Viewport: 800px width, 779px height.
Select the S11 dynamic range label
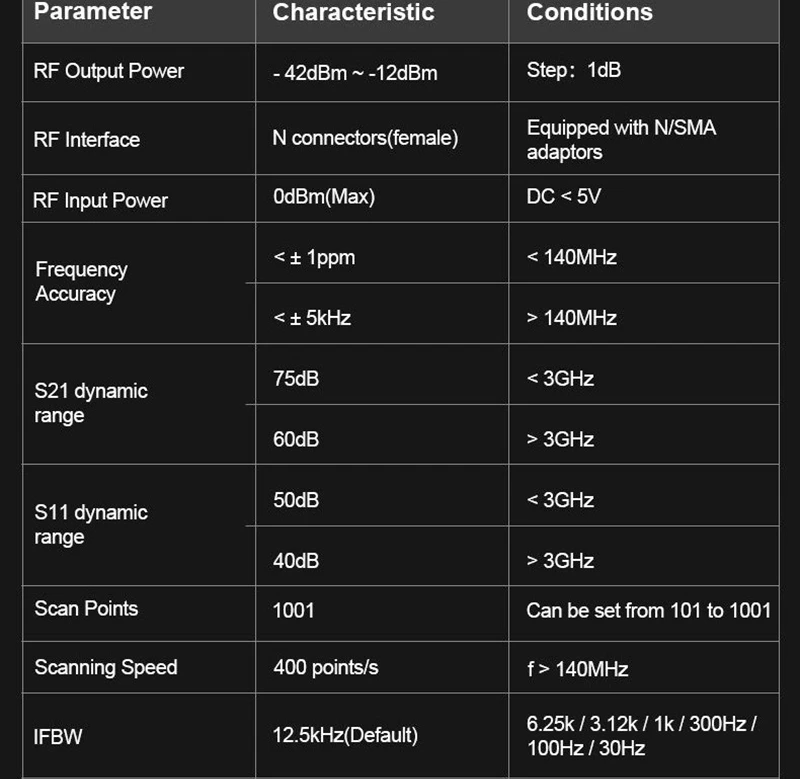(x=91, y=524)
